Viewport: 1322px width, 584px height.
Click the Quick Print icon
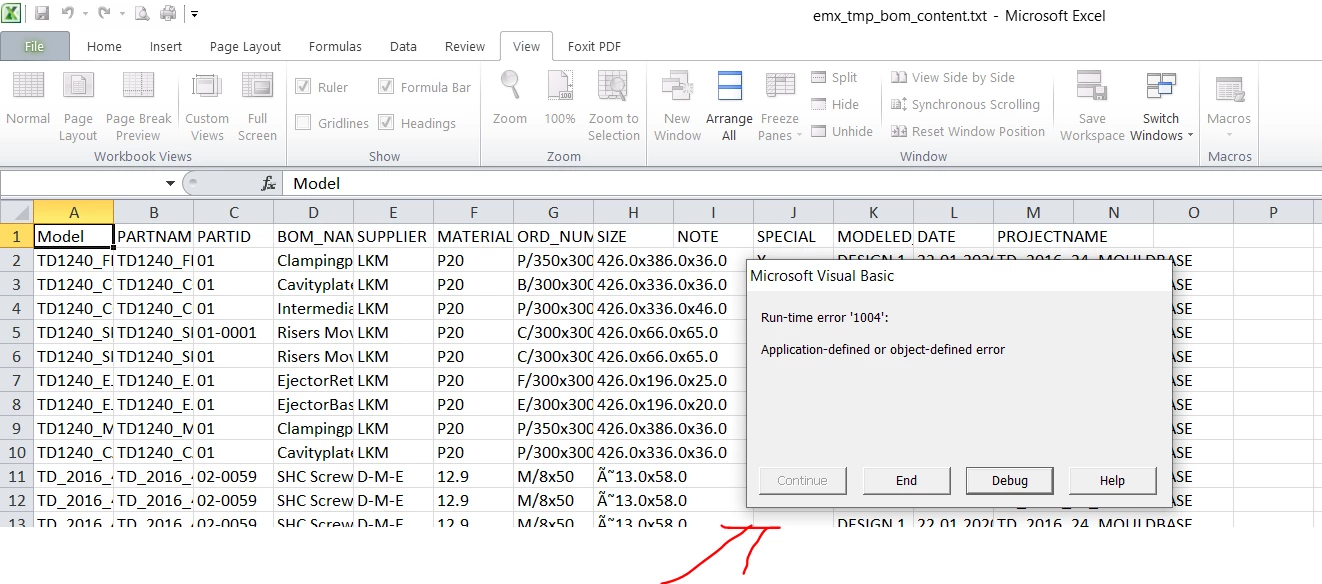[168, 14]
